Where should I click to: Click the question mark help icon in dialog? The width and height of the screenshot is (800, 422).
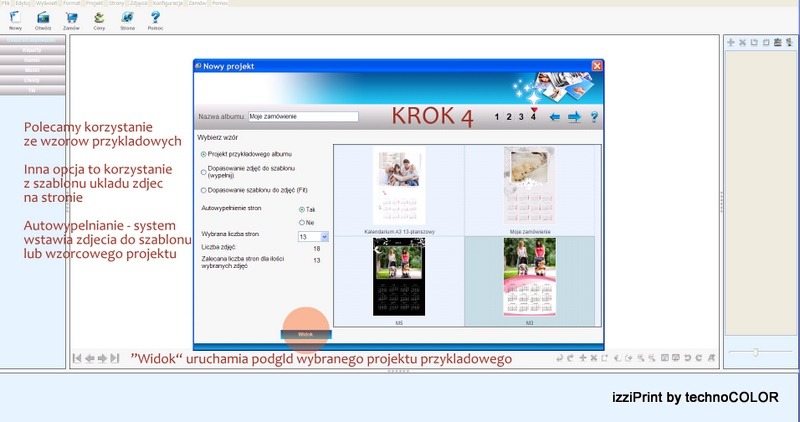coord(593,117)
